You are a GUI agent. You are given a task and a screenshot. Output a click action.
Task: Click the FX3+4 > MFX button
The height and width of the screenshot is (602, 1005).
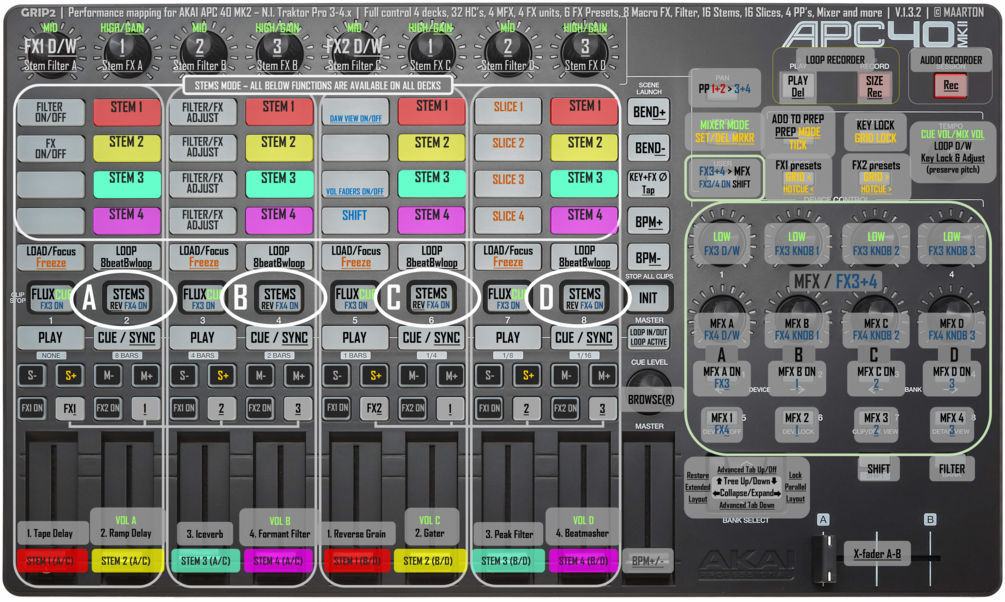(724, 178)
